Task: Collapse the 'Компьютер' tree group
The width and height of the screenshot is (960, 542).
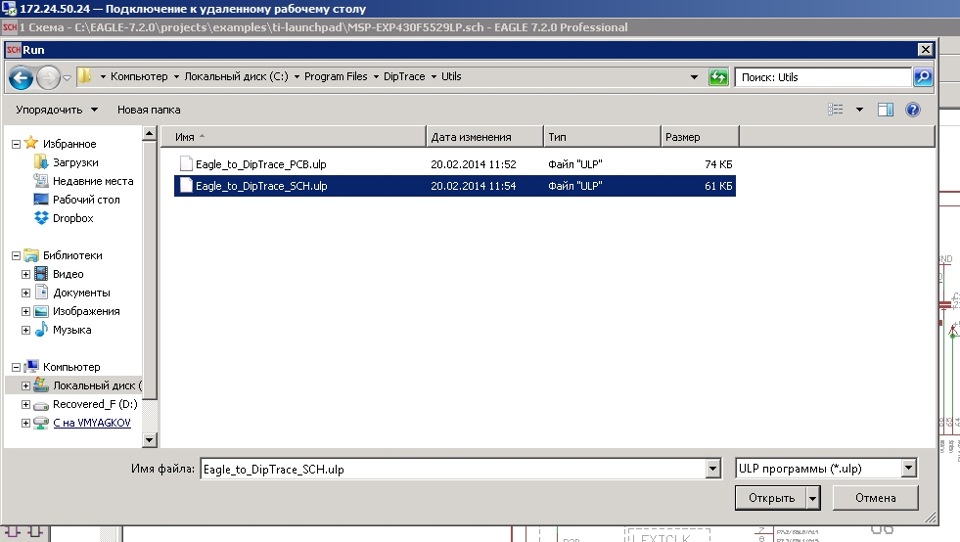Action: 17,367
